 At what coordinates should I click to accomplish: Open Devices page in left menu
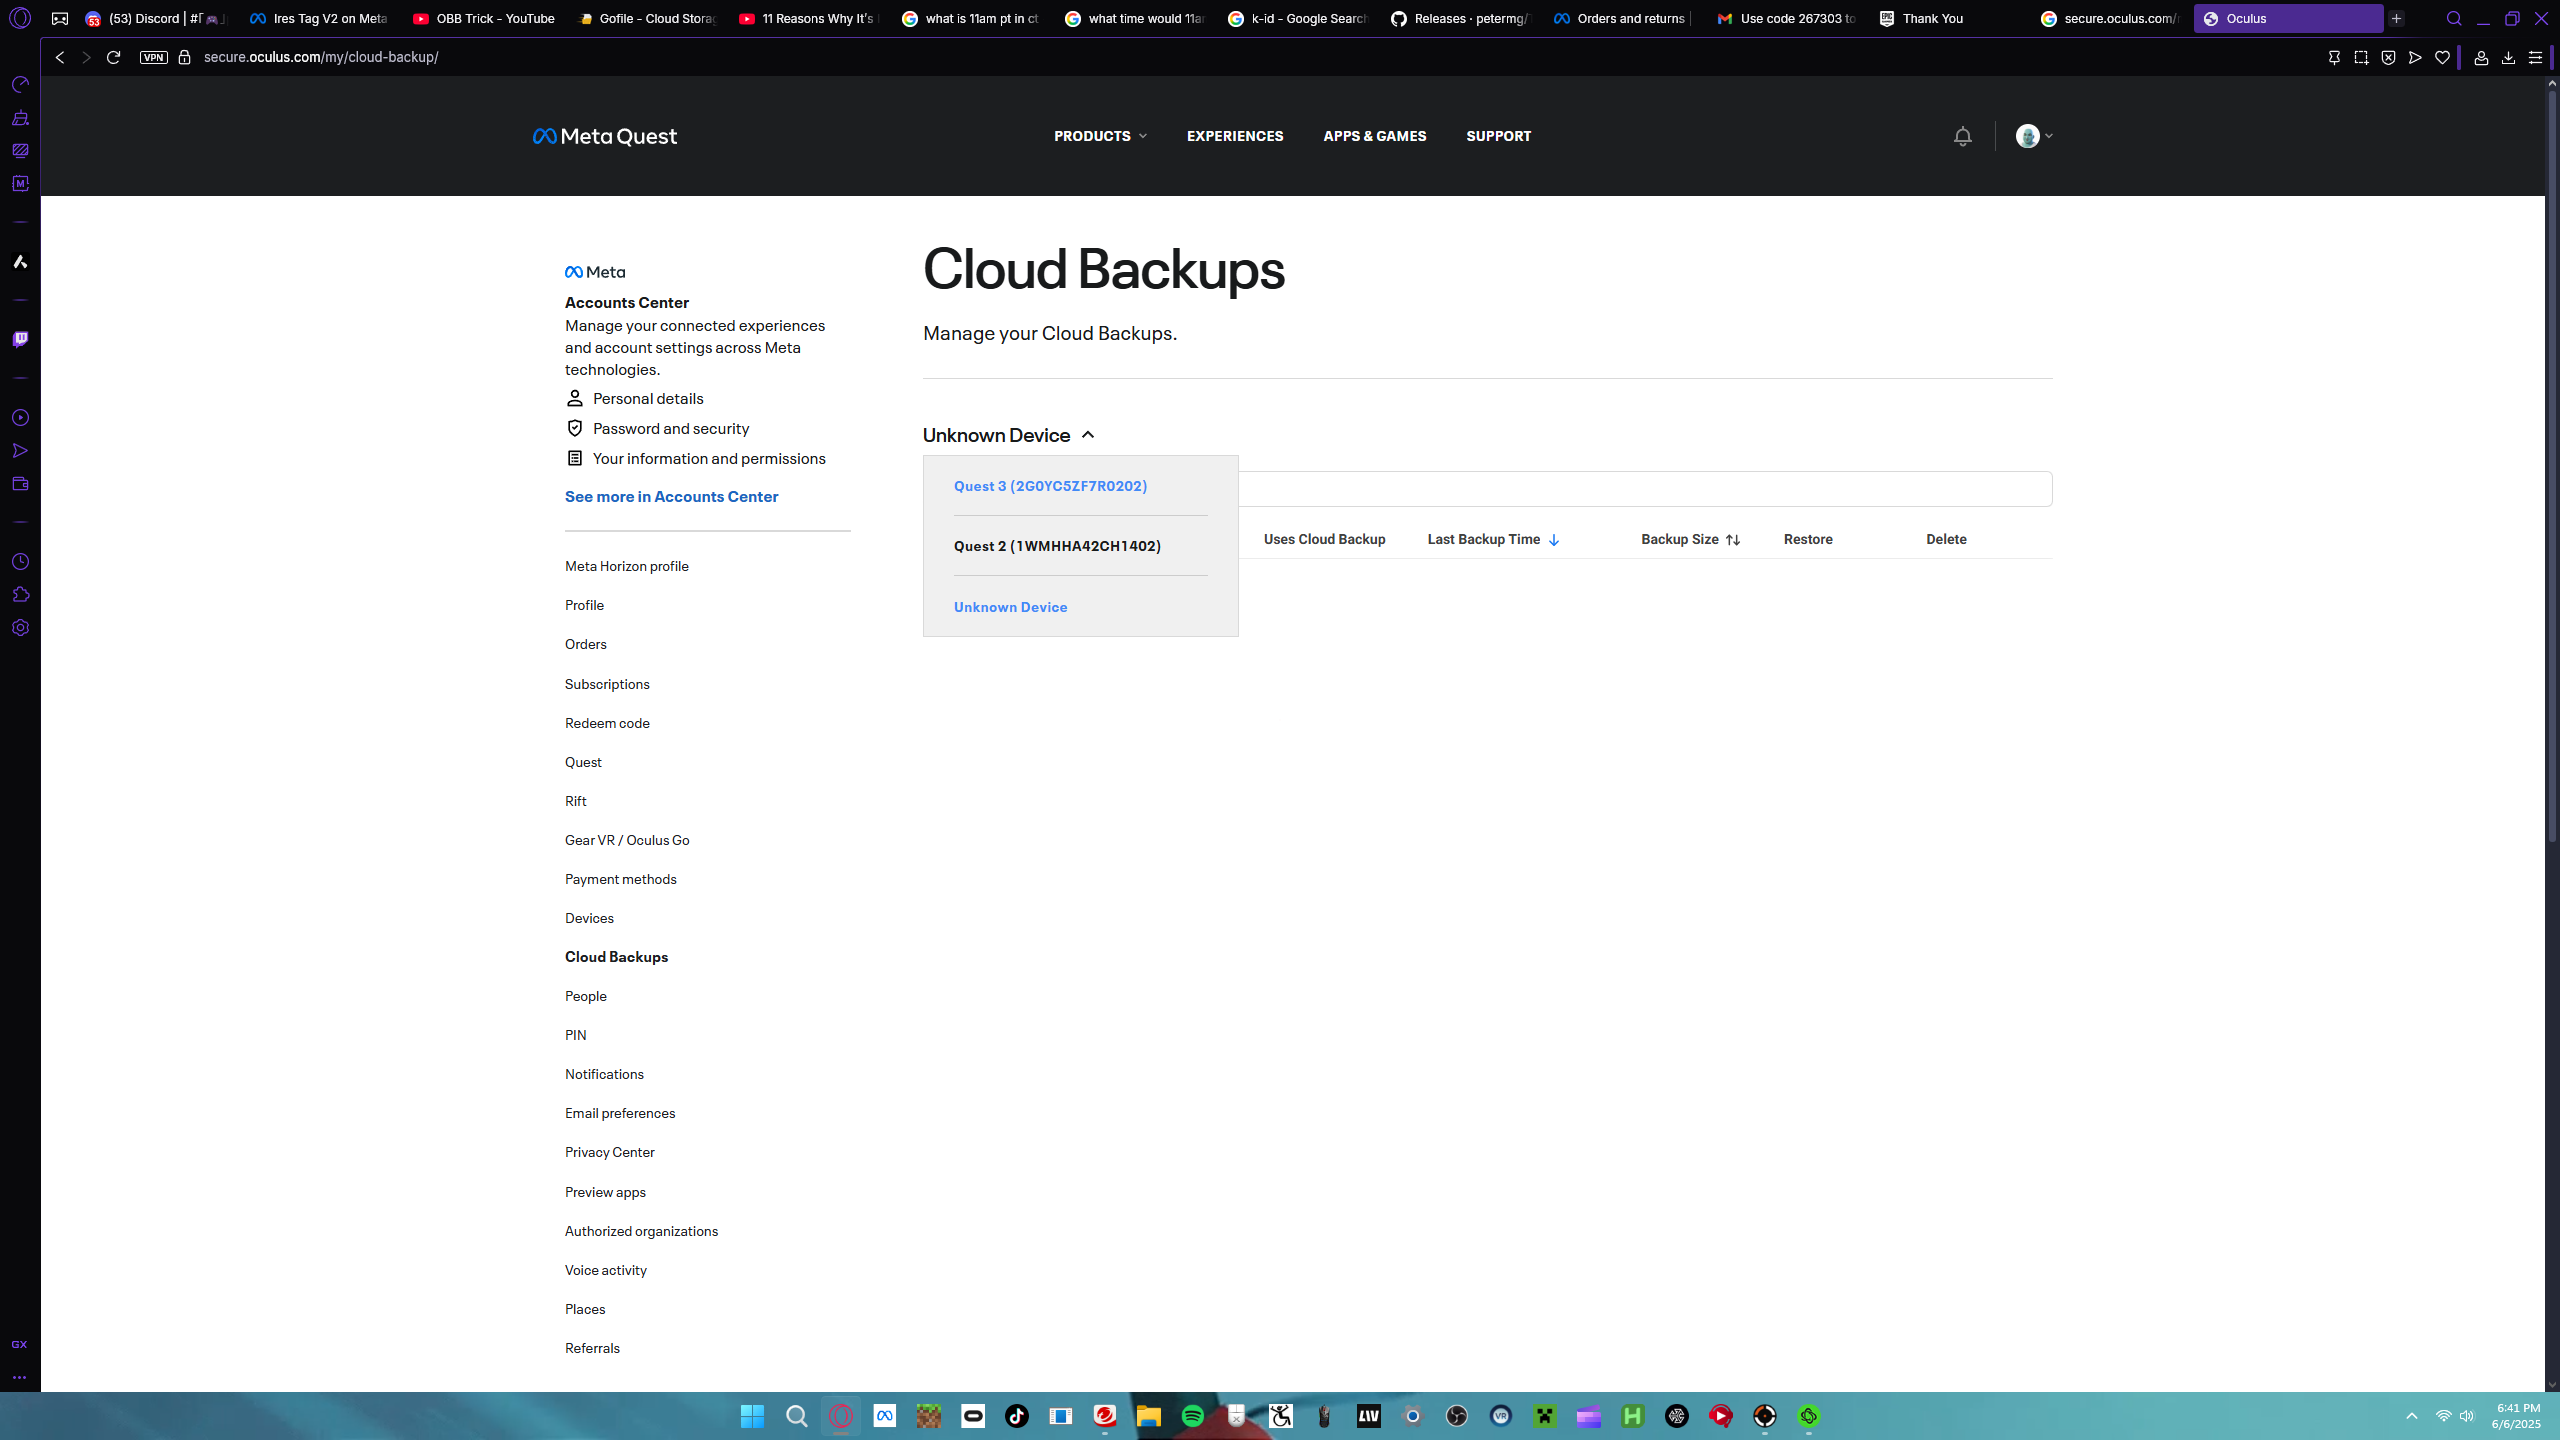(x=589, y=918)
